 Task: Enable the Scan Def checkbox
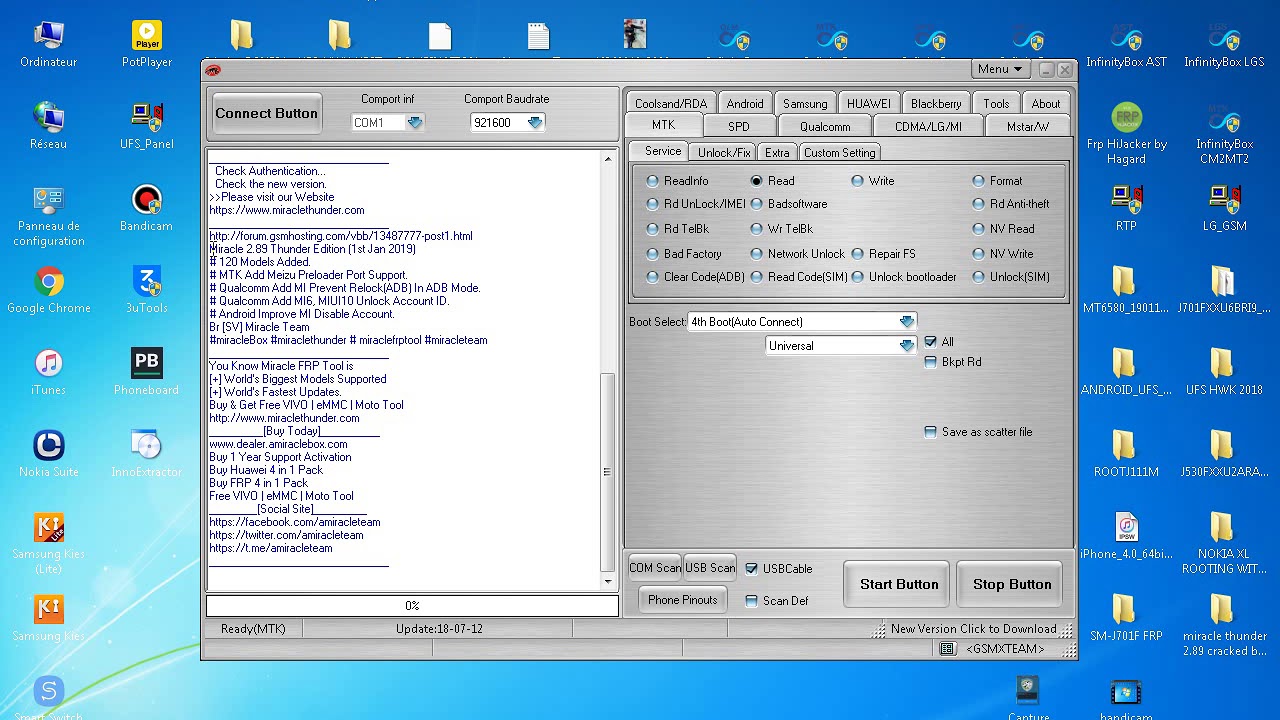752,601
